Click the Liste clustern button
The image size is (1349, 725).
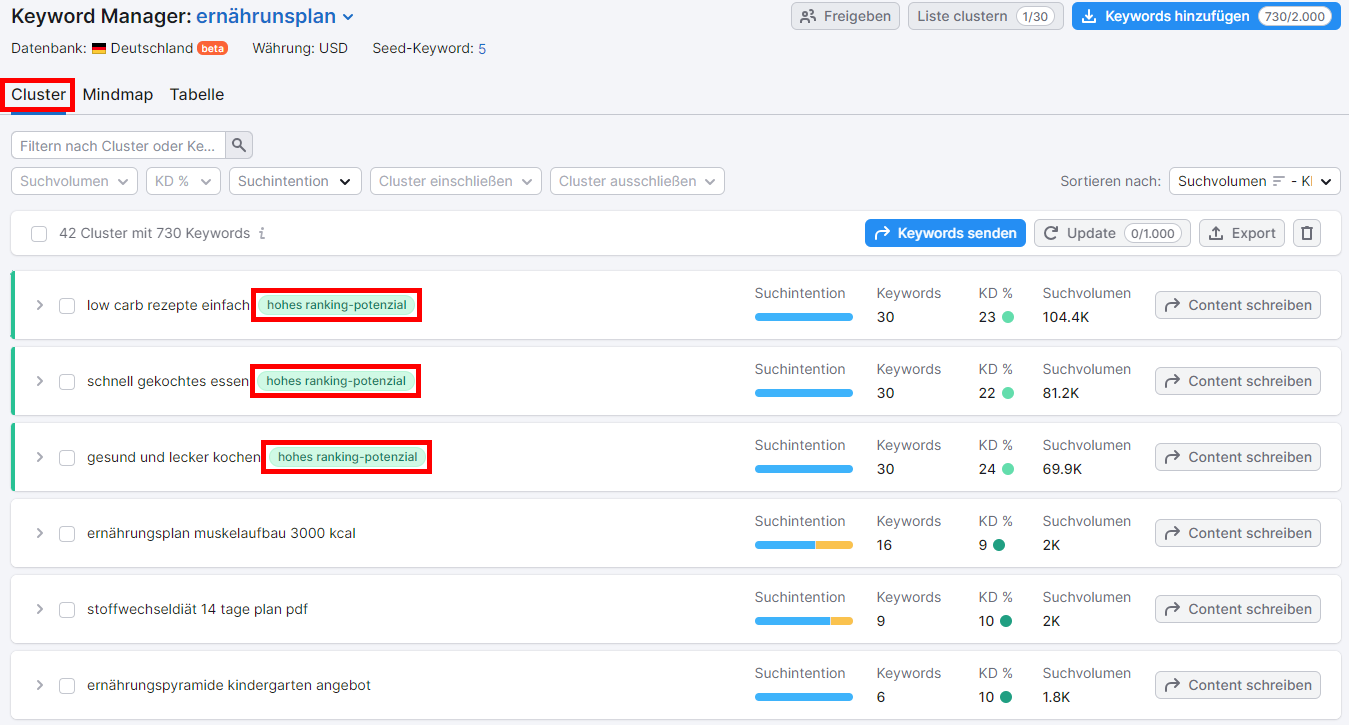986,16
